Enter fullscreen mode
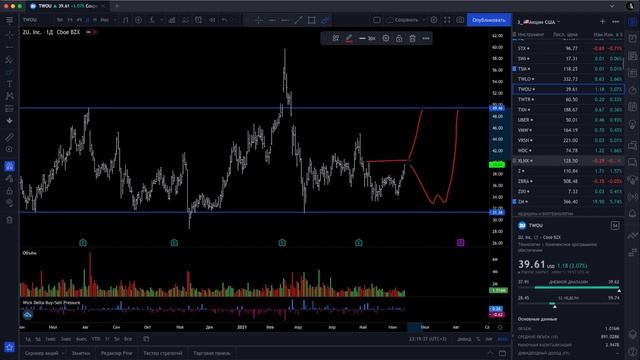Viewport: 640px width, 360px height. (x=447, y=20)
